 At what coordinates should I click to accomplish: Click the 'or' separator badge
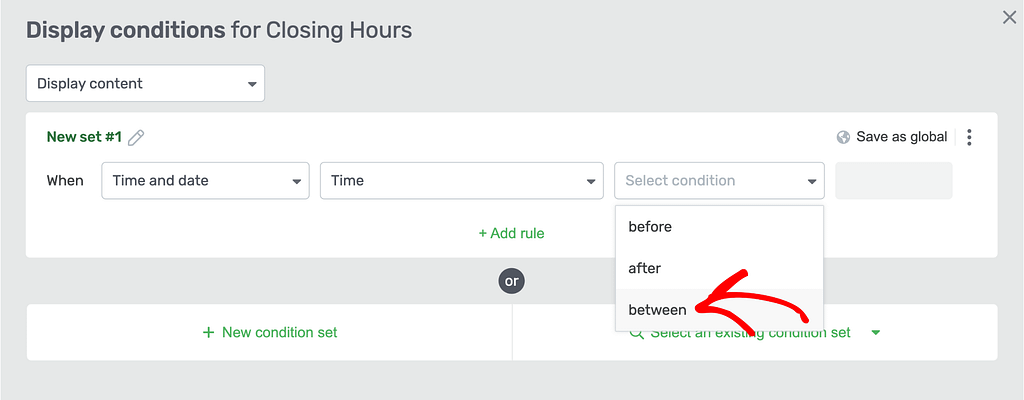[x=511, y=281]
